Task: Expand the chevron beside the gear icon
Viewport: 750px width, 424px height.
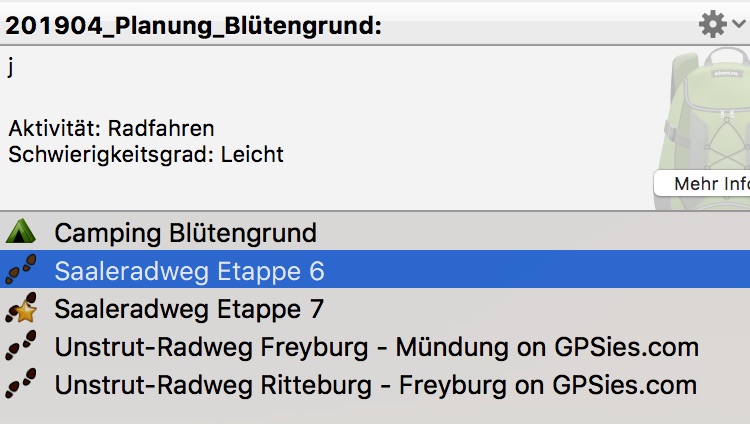Action: tap(739, 23)
